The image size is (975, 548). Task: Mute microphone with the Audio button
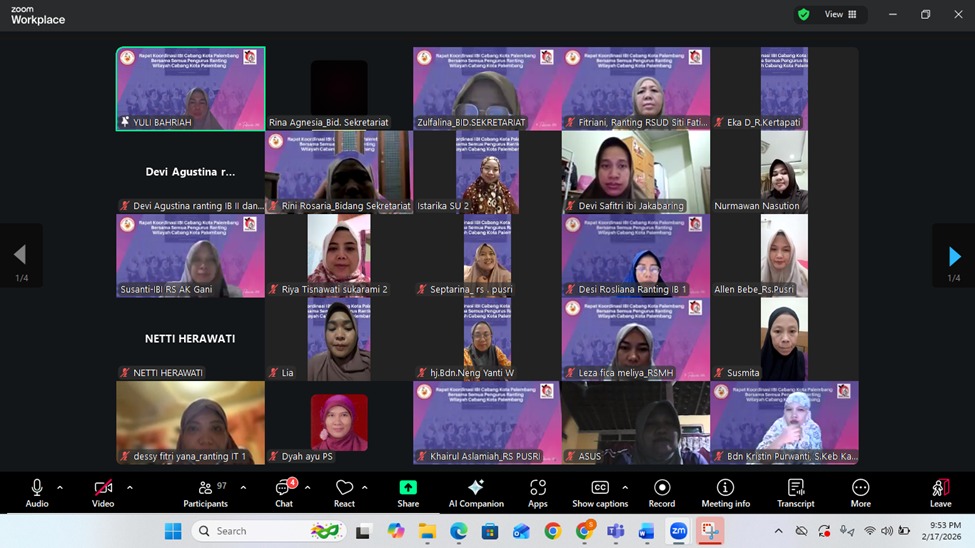[x=37, y=494]
